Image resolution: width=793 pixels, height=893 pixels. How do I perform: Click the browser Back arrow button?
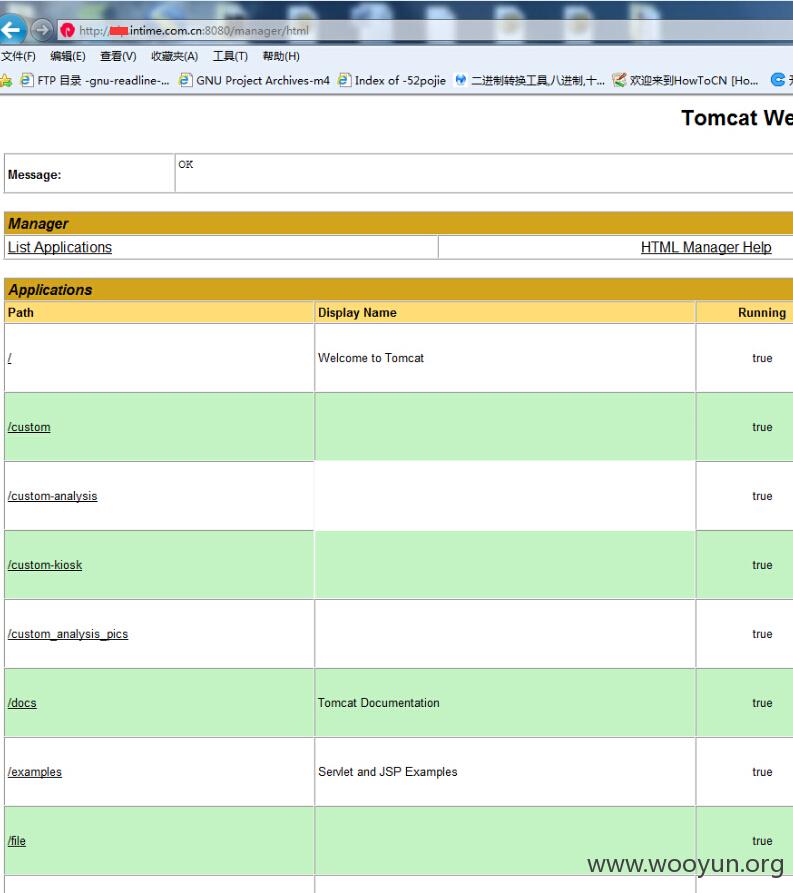(11, 29)
